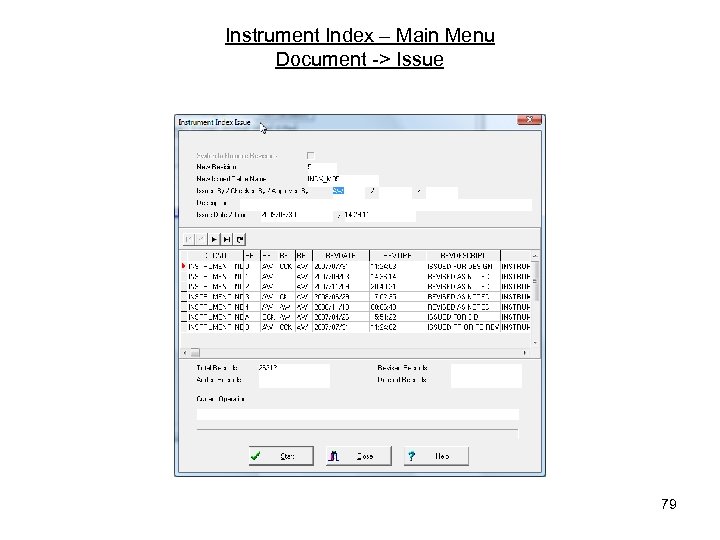Click the green checkmark Start button
Image resolution: width=720 pixels, height=540 pixels.
[281, 456]
